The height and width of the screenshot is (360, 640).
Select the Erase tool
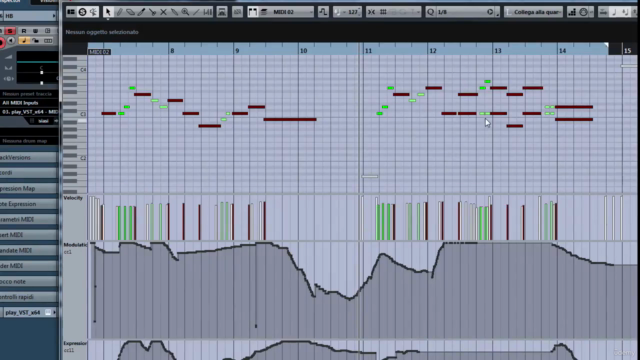[x=130, y=12]
